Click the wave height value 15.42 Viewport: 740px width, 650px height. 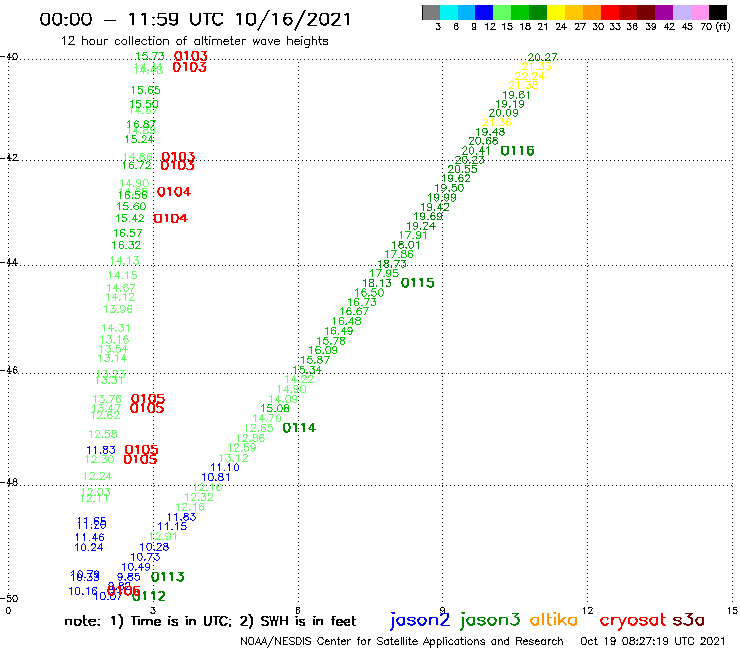(130, 219)
